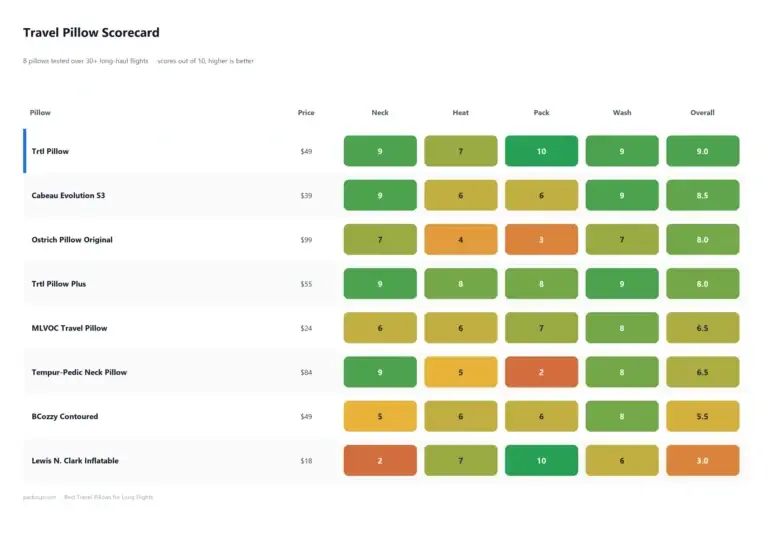Select the Ostrich Pillow Original $99 price

click(x=306, y=240)
